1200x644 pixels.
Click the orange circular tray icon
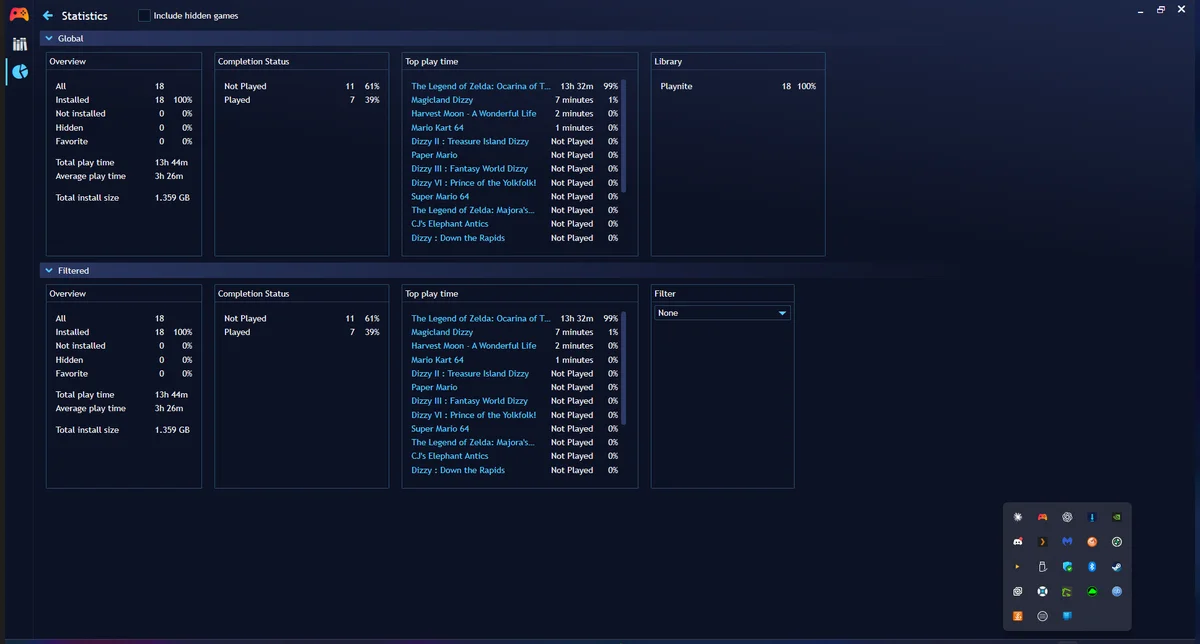point(1092,542)
